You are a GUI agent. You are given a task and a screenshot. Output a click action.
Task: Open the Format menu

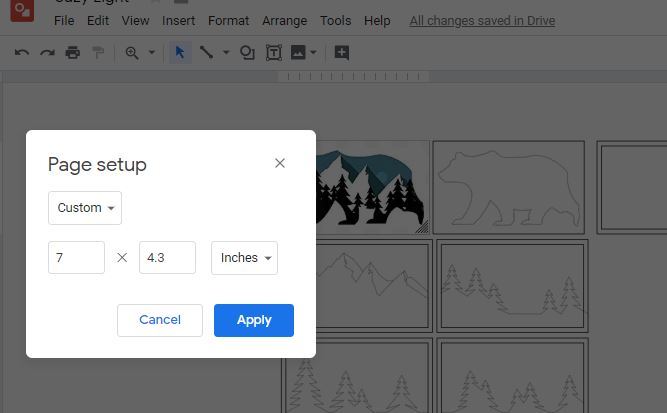[228, 20]
